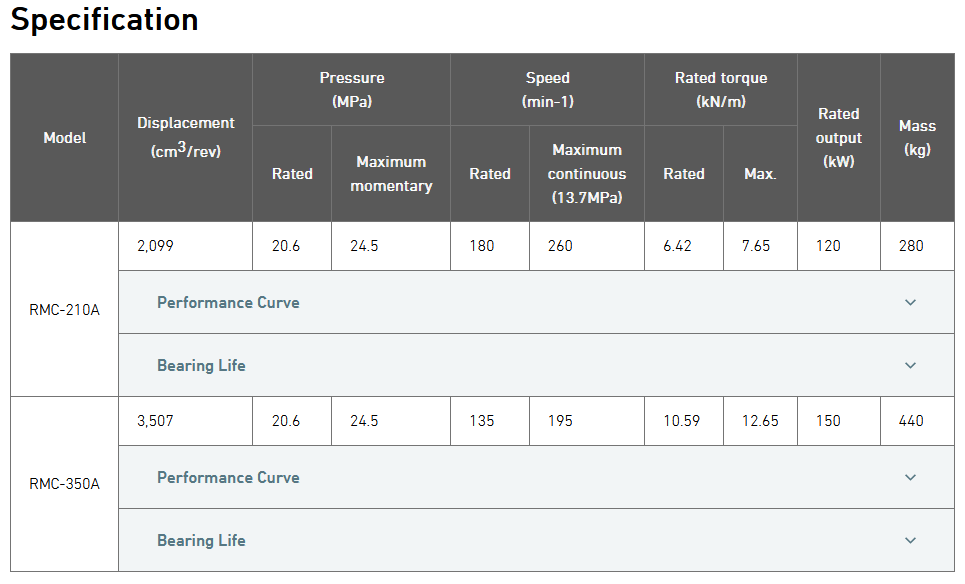Click the 'Bearing Life' label under RMC-350A

click(x=201, y=540)
